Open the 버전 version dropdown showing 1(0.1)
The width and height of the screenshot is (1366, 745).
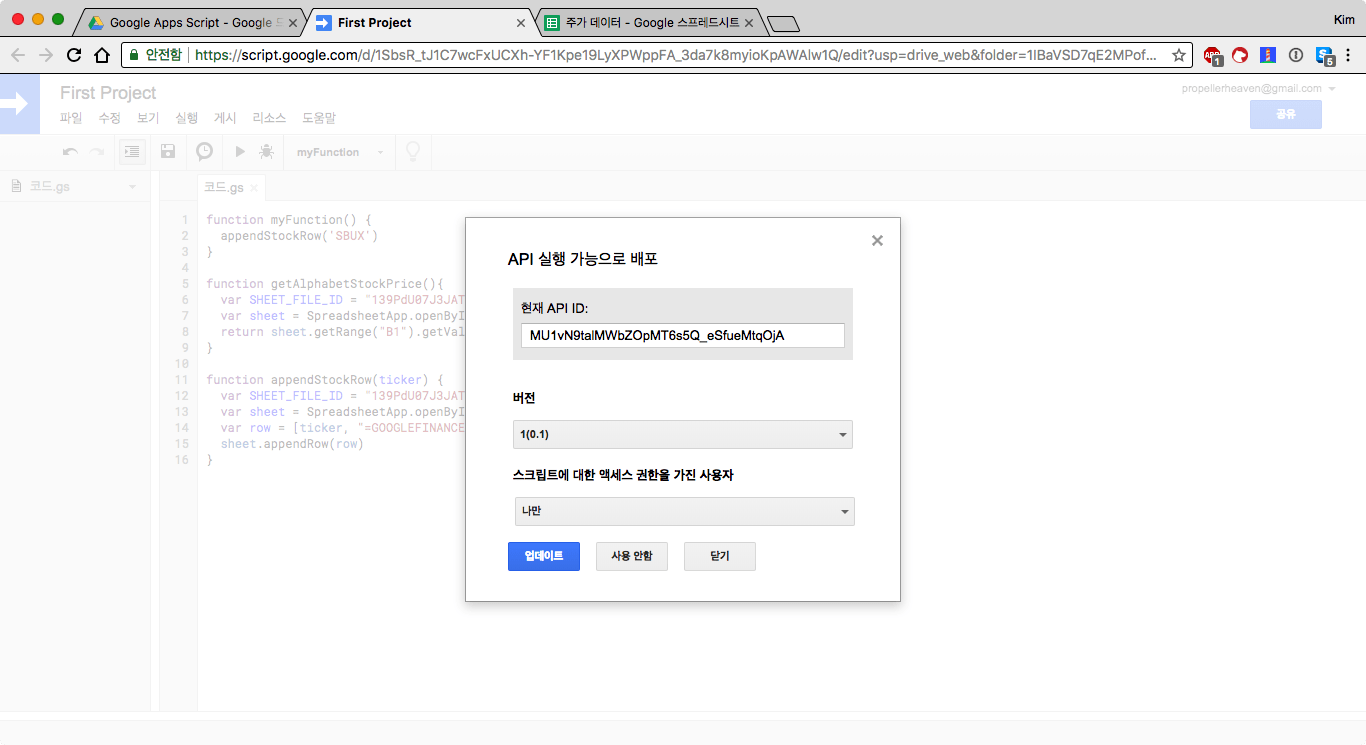point(682,434)
